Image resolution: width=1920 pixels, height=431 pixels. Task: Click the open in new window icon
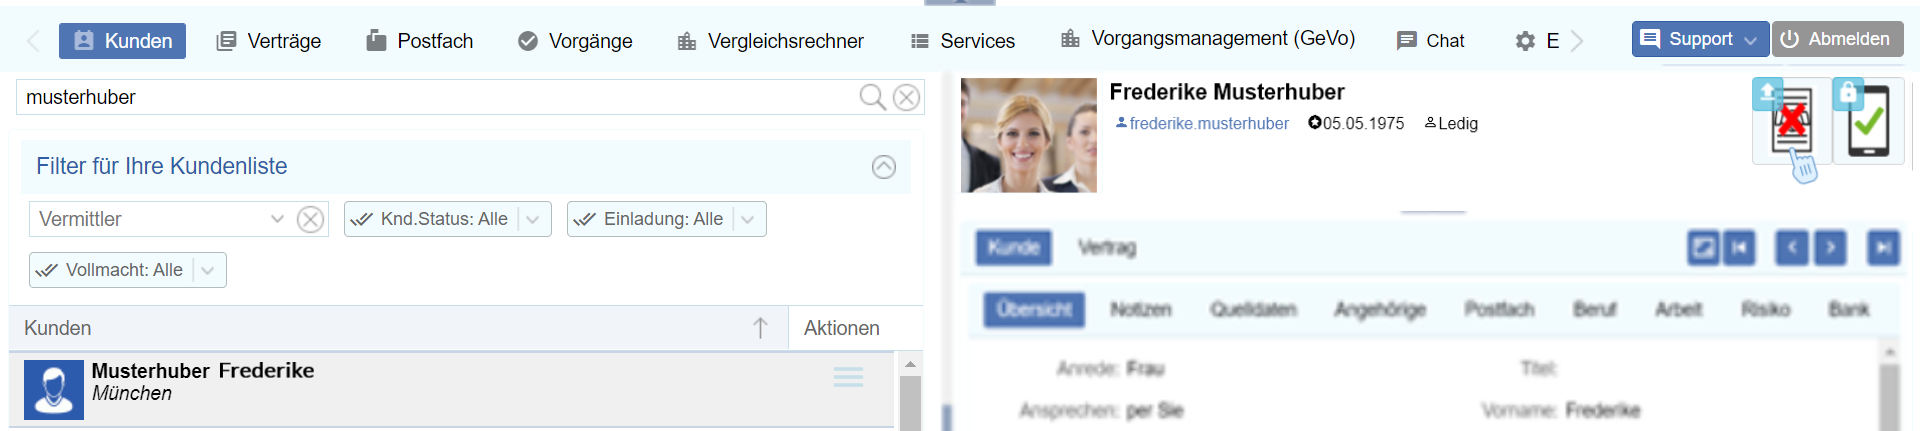(x=1702, y=247)
